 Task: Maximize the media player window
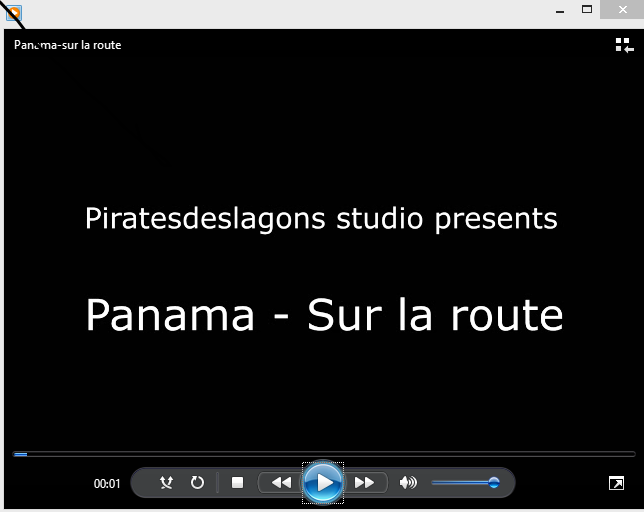tap(587, 10)
